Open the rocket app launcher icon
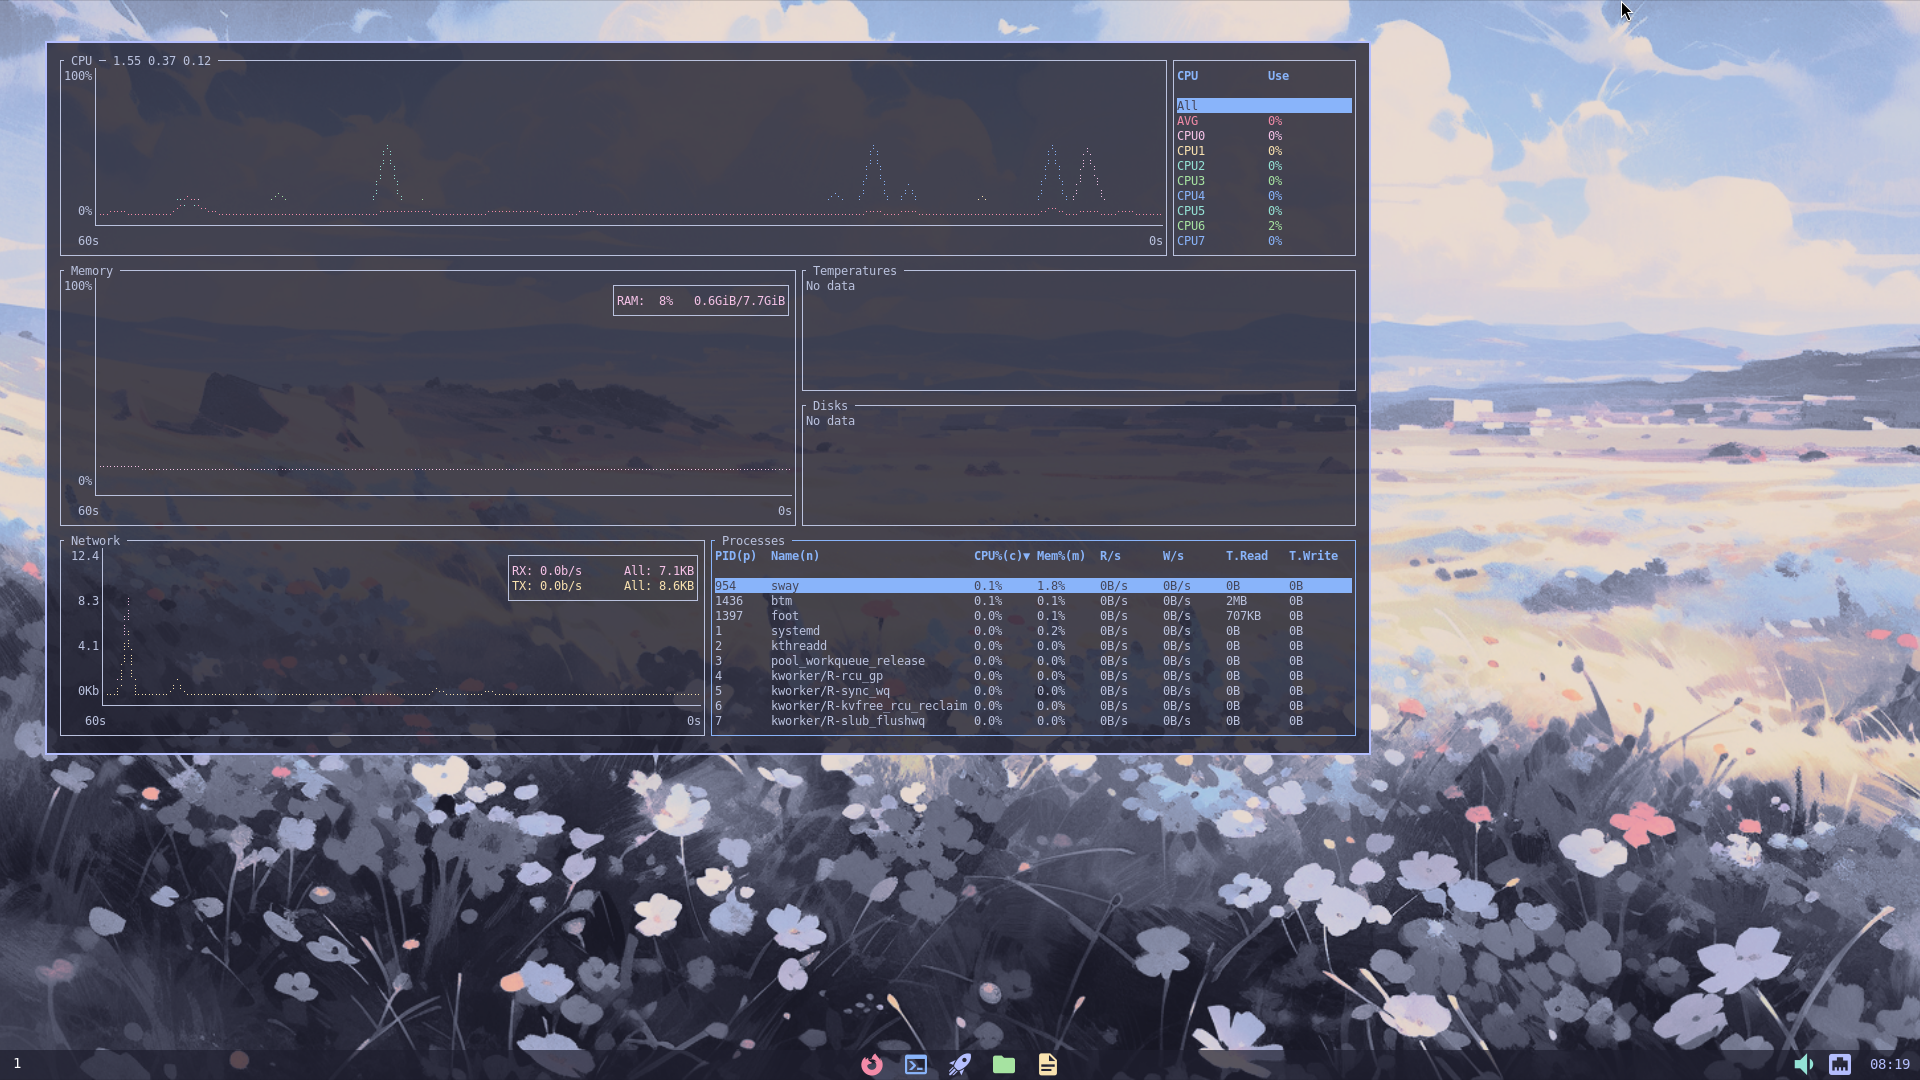1920x1080 pixels. (x=960, y=1064)
